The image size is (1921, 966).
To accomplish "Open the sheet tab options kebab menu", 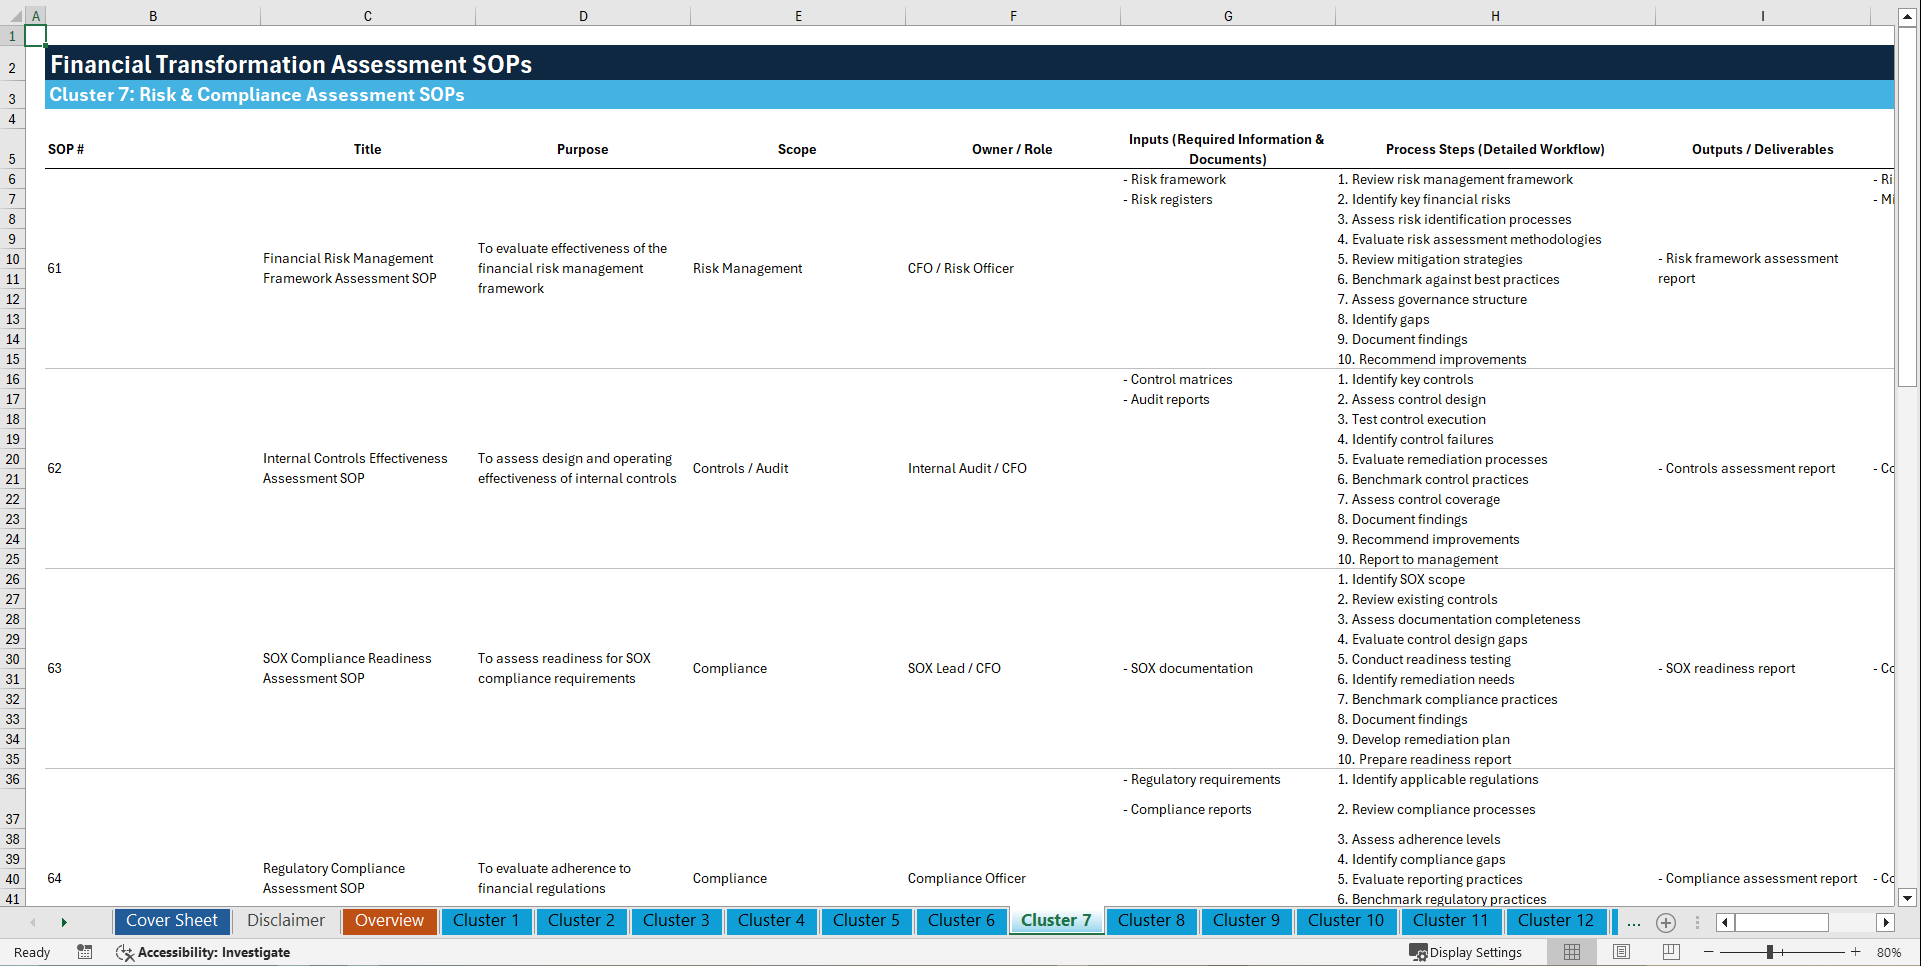I will pos(1697,922).
